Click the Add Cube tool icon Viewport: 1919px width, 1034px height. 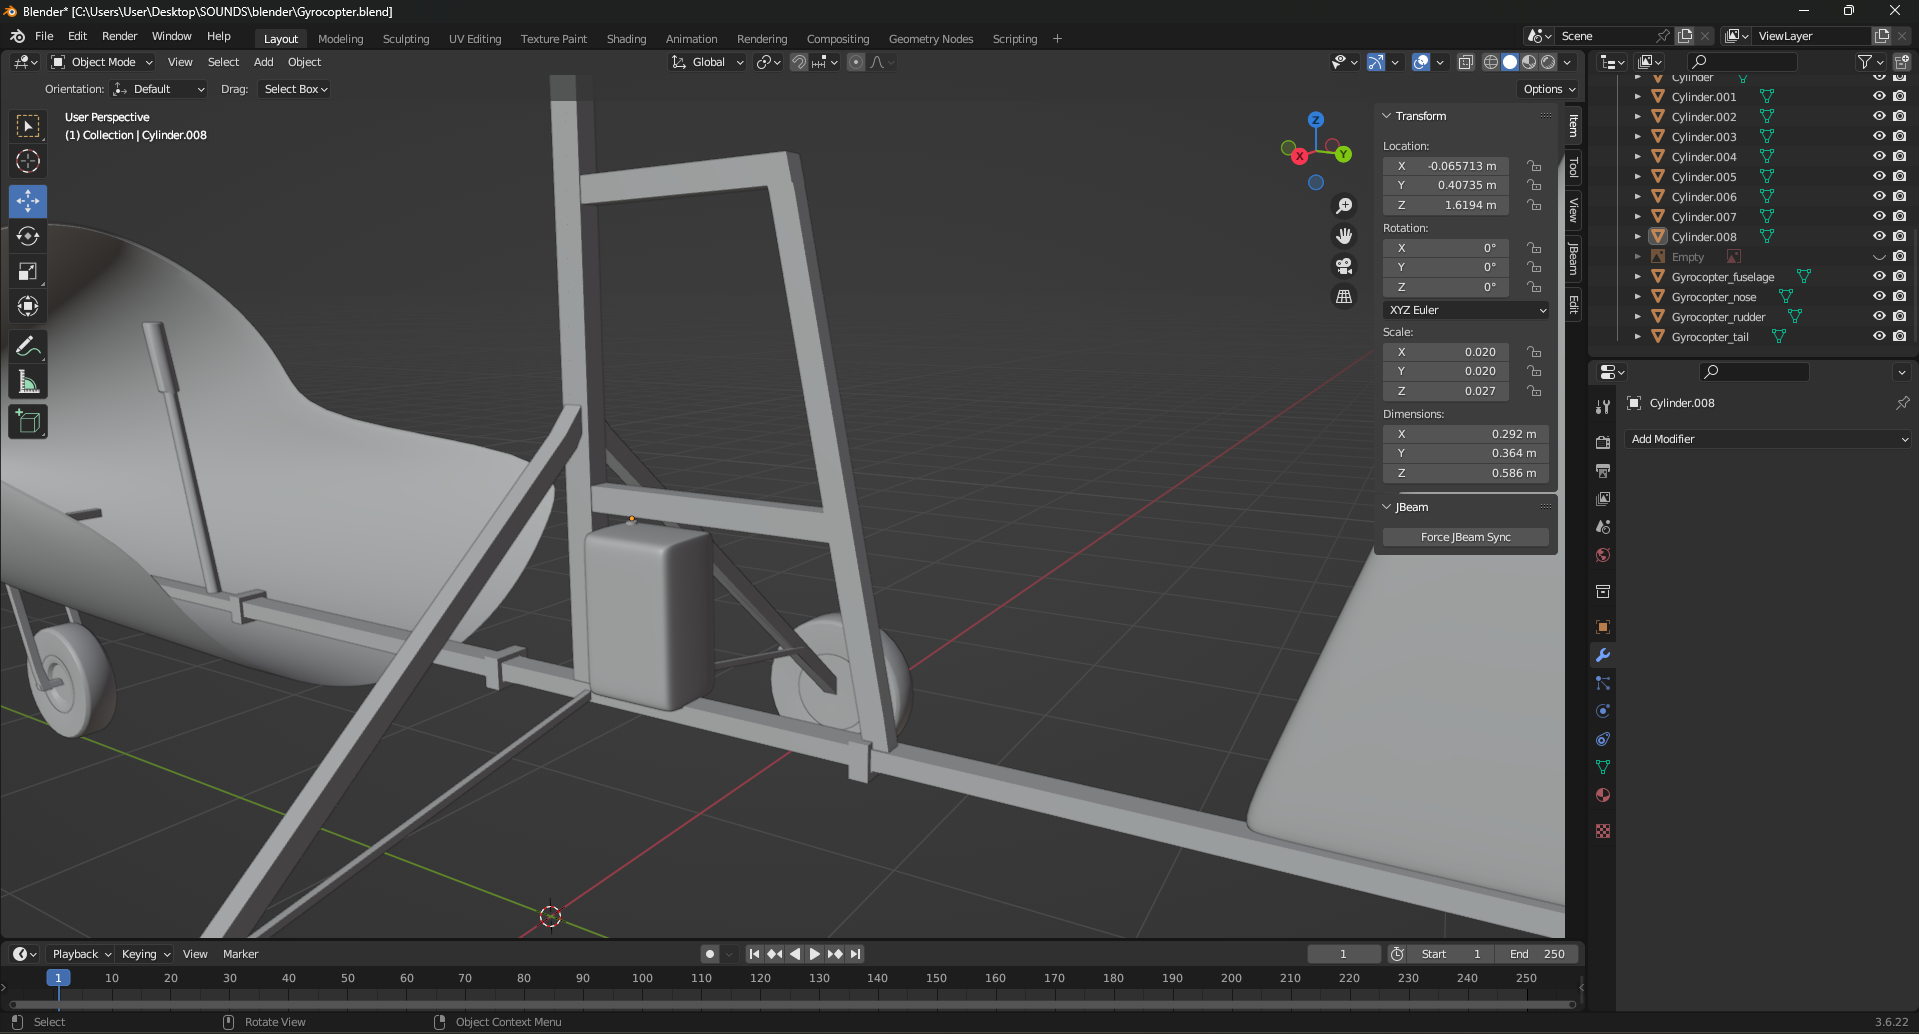tap(28, 422)
